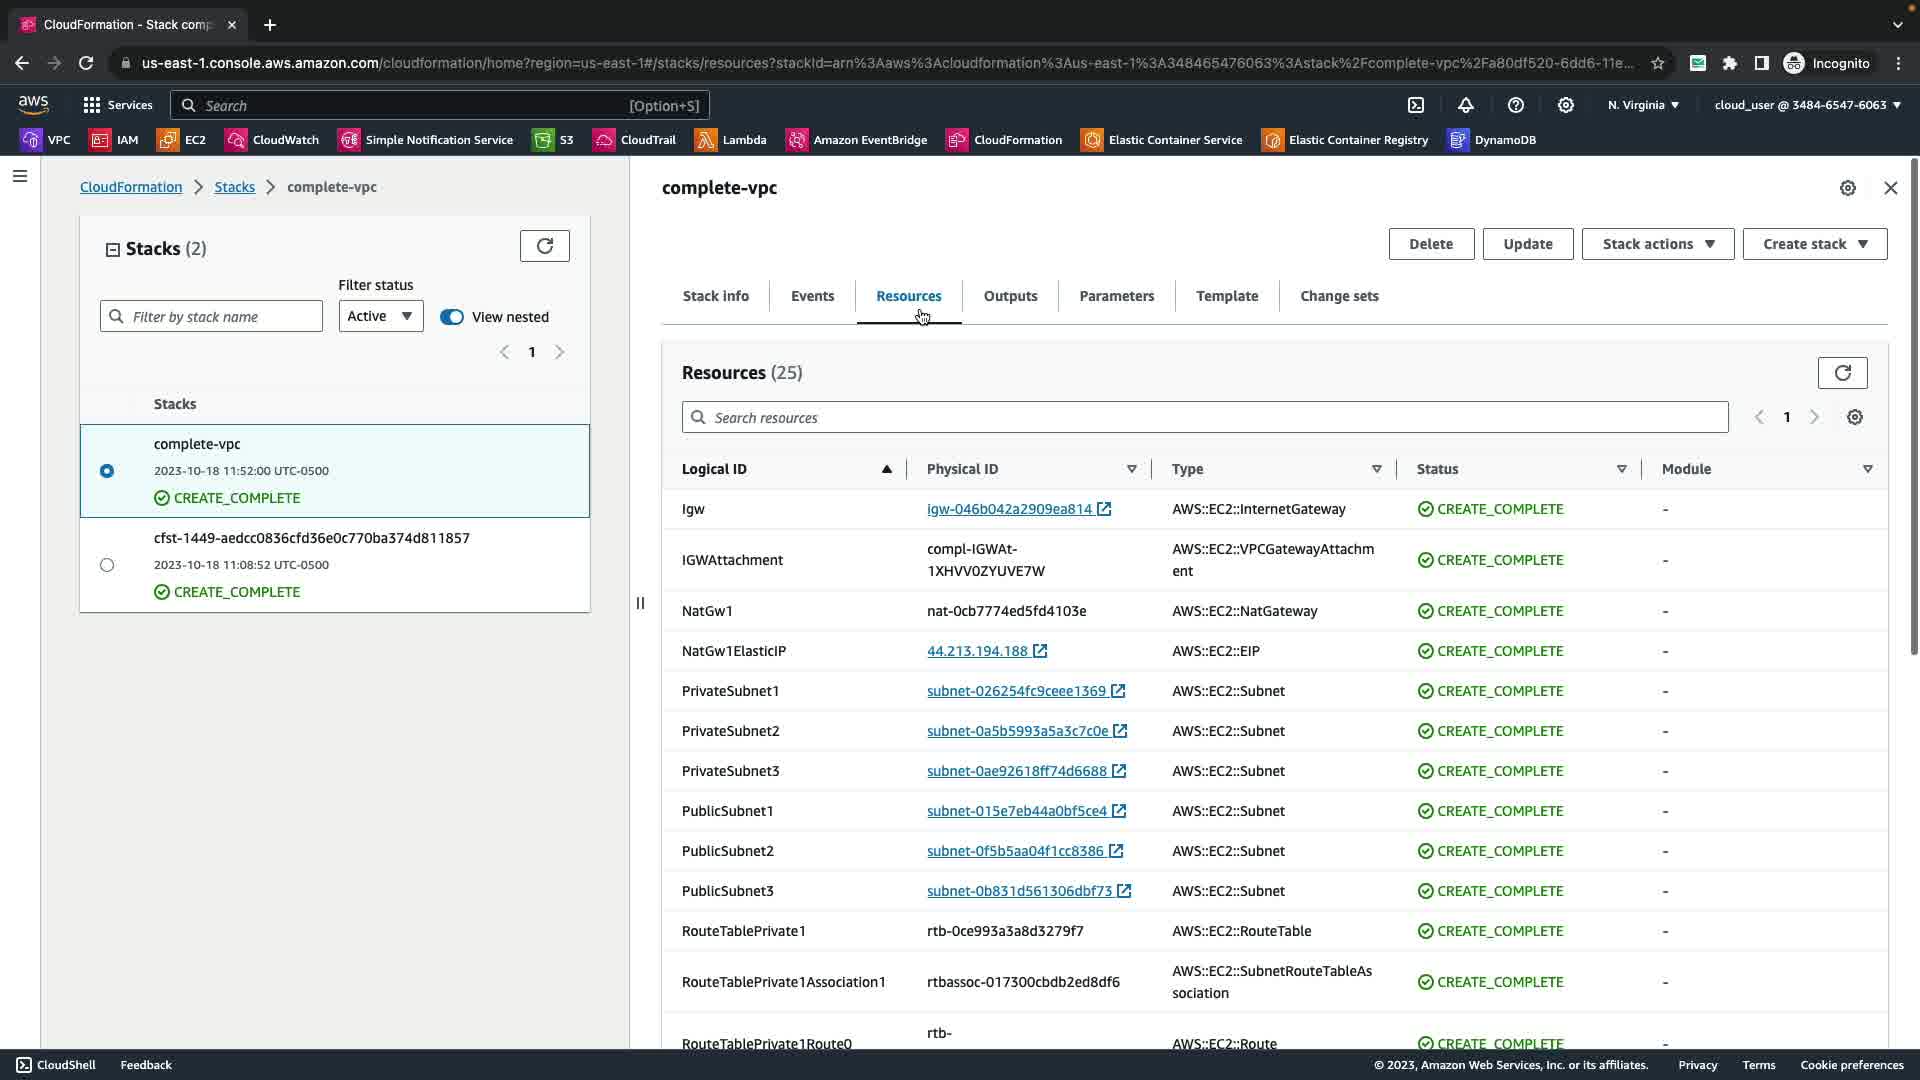The height and width of the screenshot is (1080, 1920).
Task: Open Resources table preferences gear
Action: coord(1854,418)
